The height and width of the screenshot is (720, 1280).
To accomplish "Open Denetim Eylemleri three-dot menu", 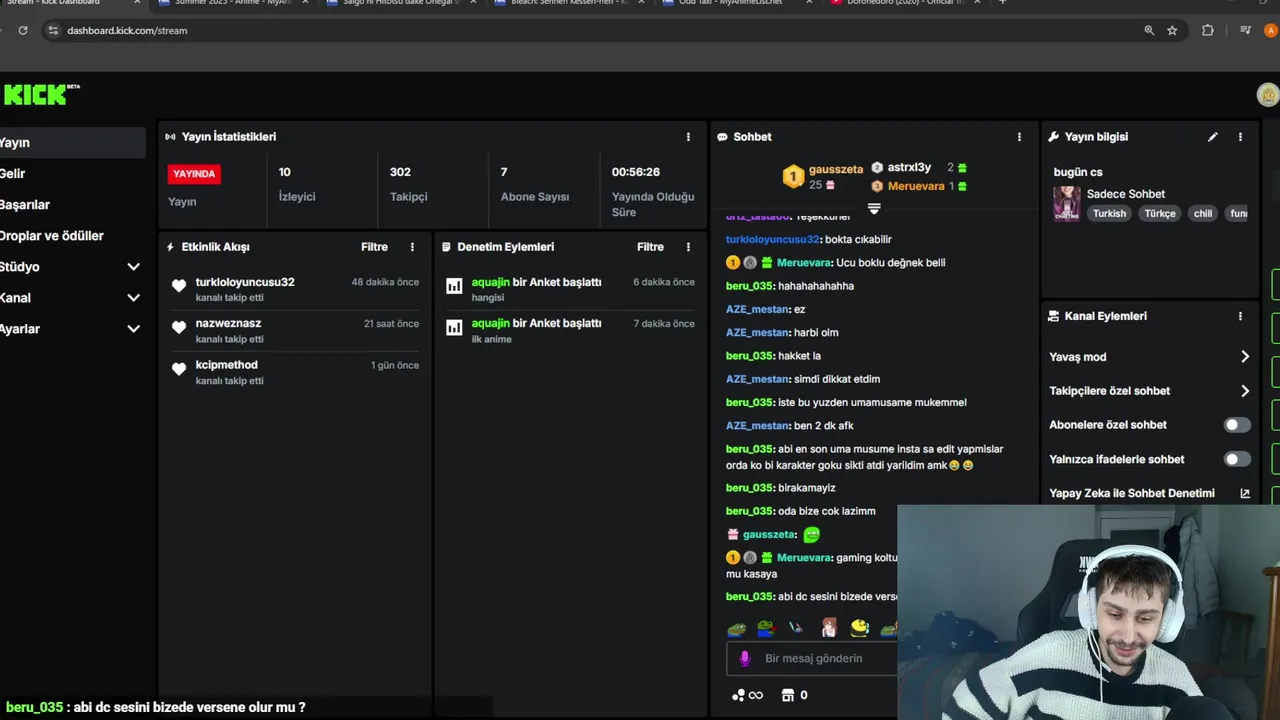I will 688,247.
